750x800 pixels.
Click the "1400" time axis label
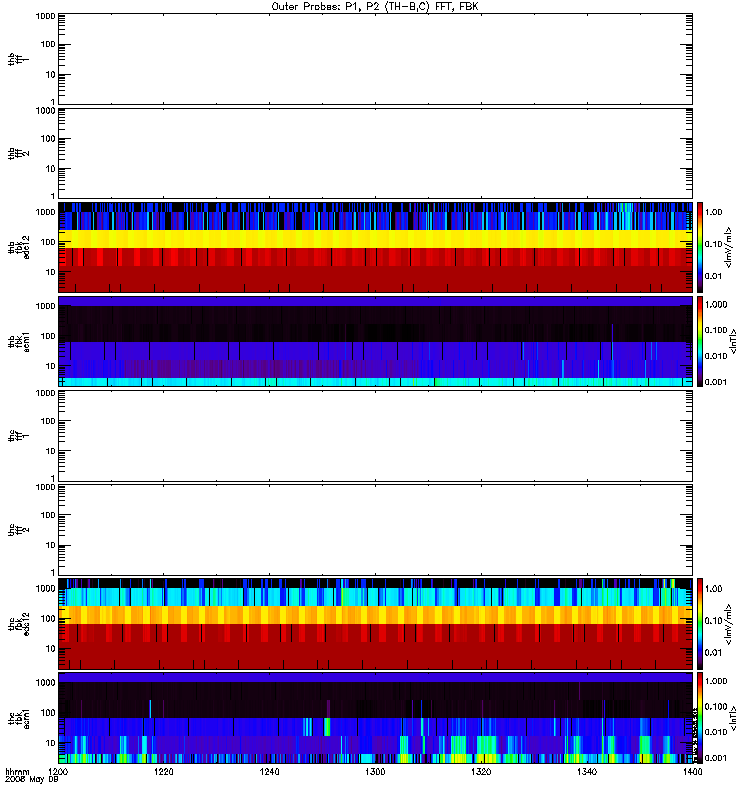pyautogui.click(x=692, y=772)
